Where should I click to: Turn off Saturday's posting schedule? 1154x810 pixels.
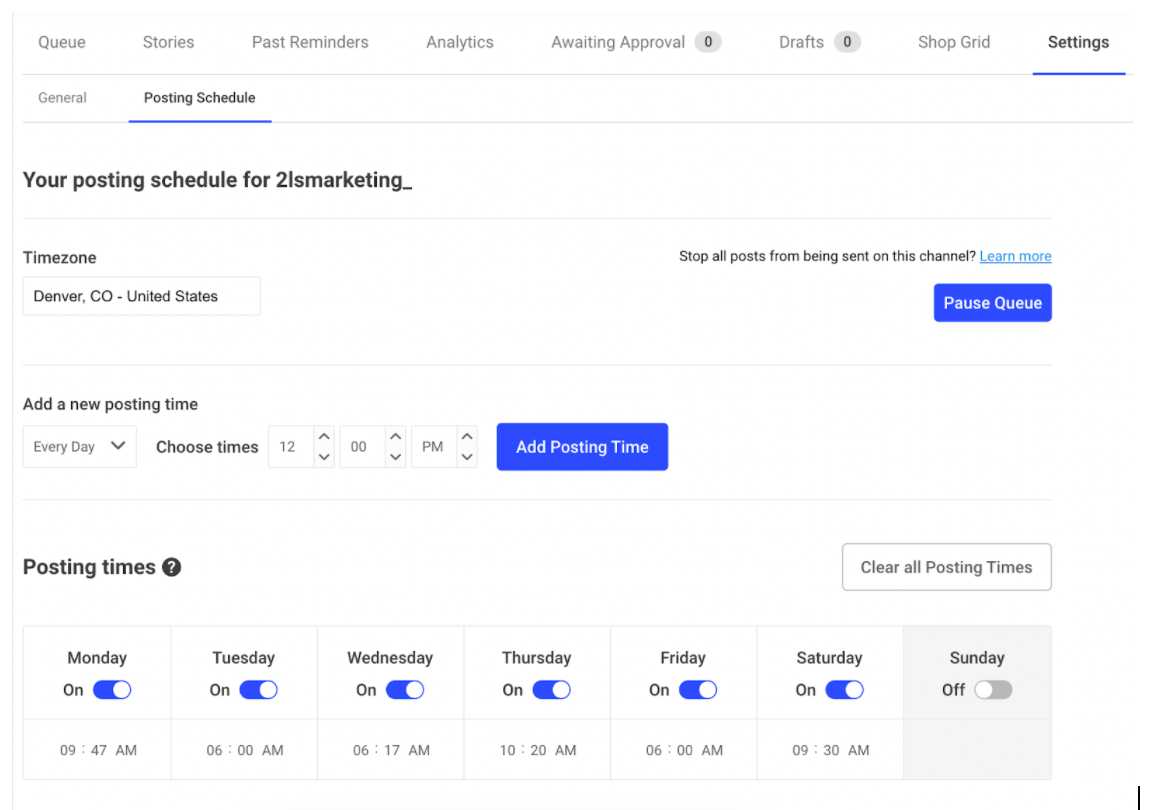[x=844, y=689]
